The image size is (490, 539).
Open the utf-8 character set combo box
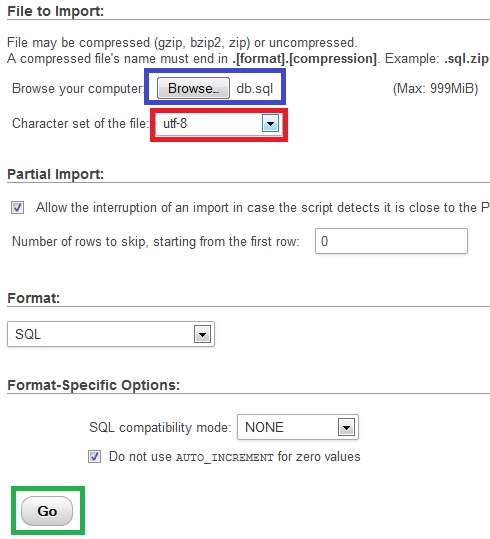click(x=219, y=124)
